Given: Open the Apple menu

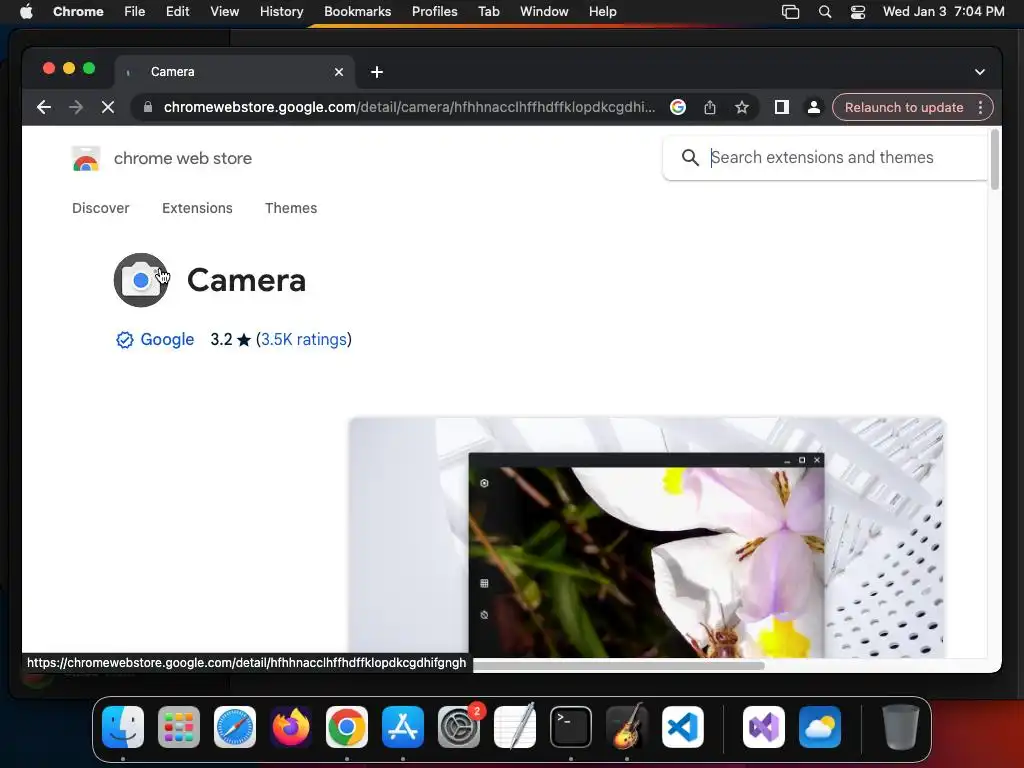Looking at the screenshot, I should click(x=26, y=12).
